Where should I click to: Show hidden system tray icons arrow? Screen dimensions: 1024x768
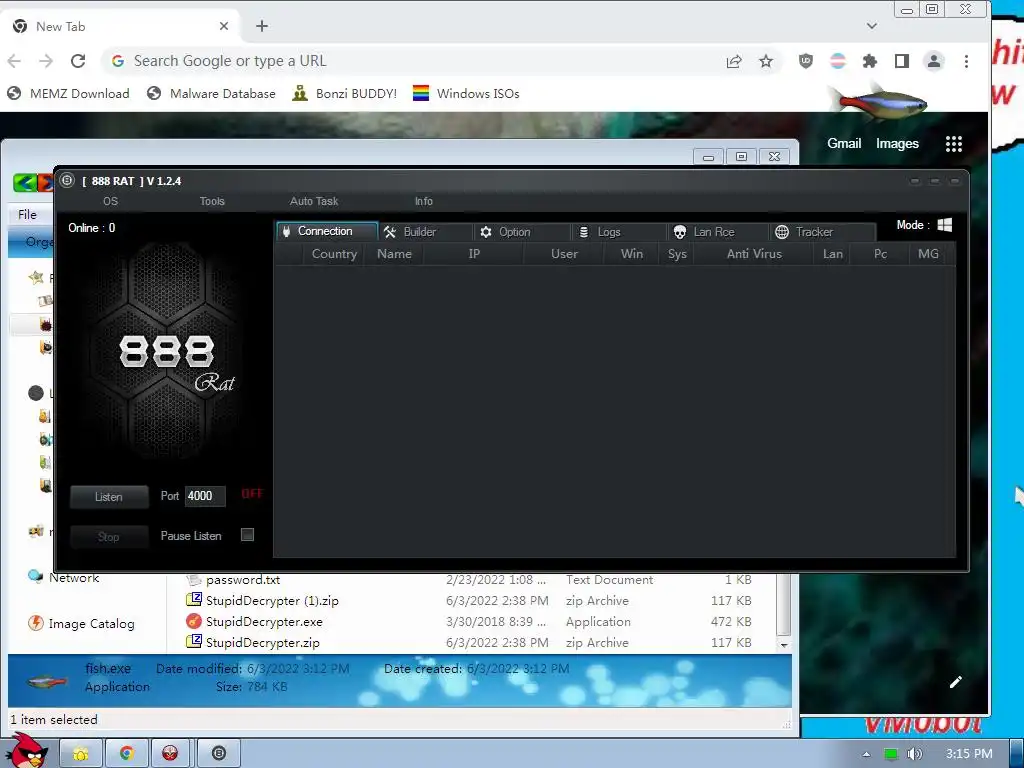click(866, 754)
